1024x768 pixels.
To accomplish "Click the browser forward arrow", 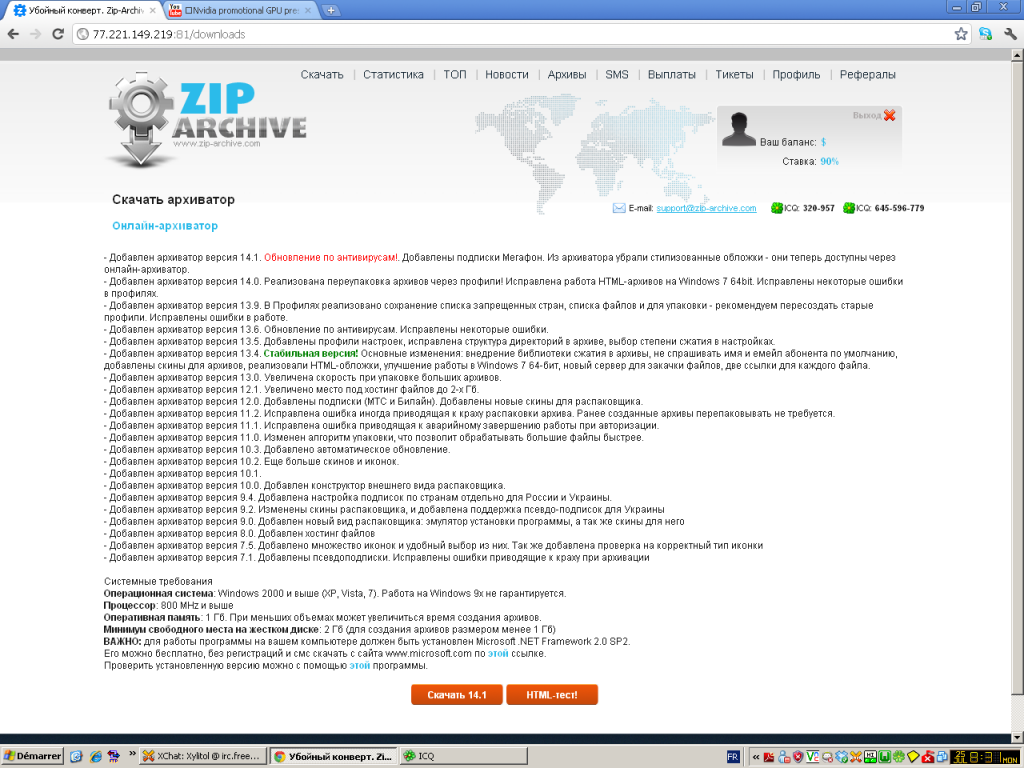I will (35, 34).
